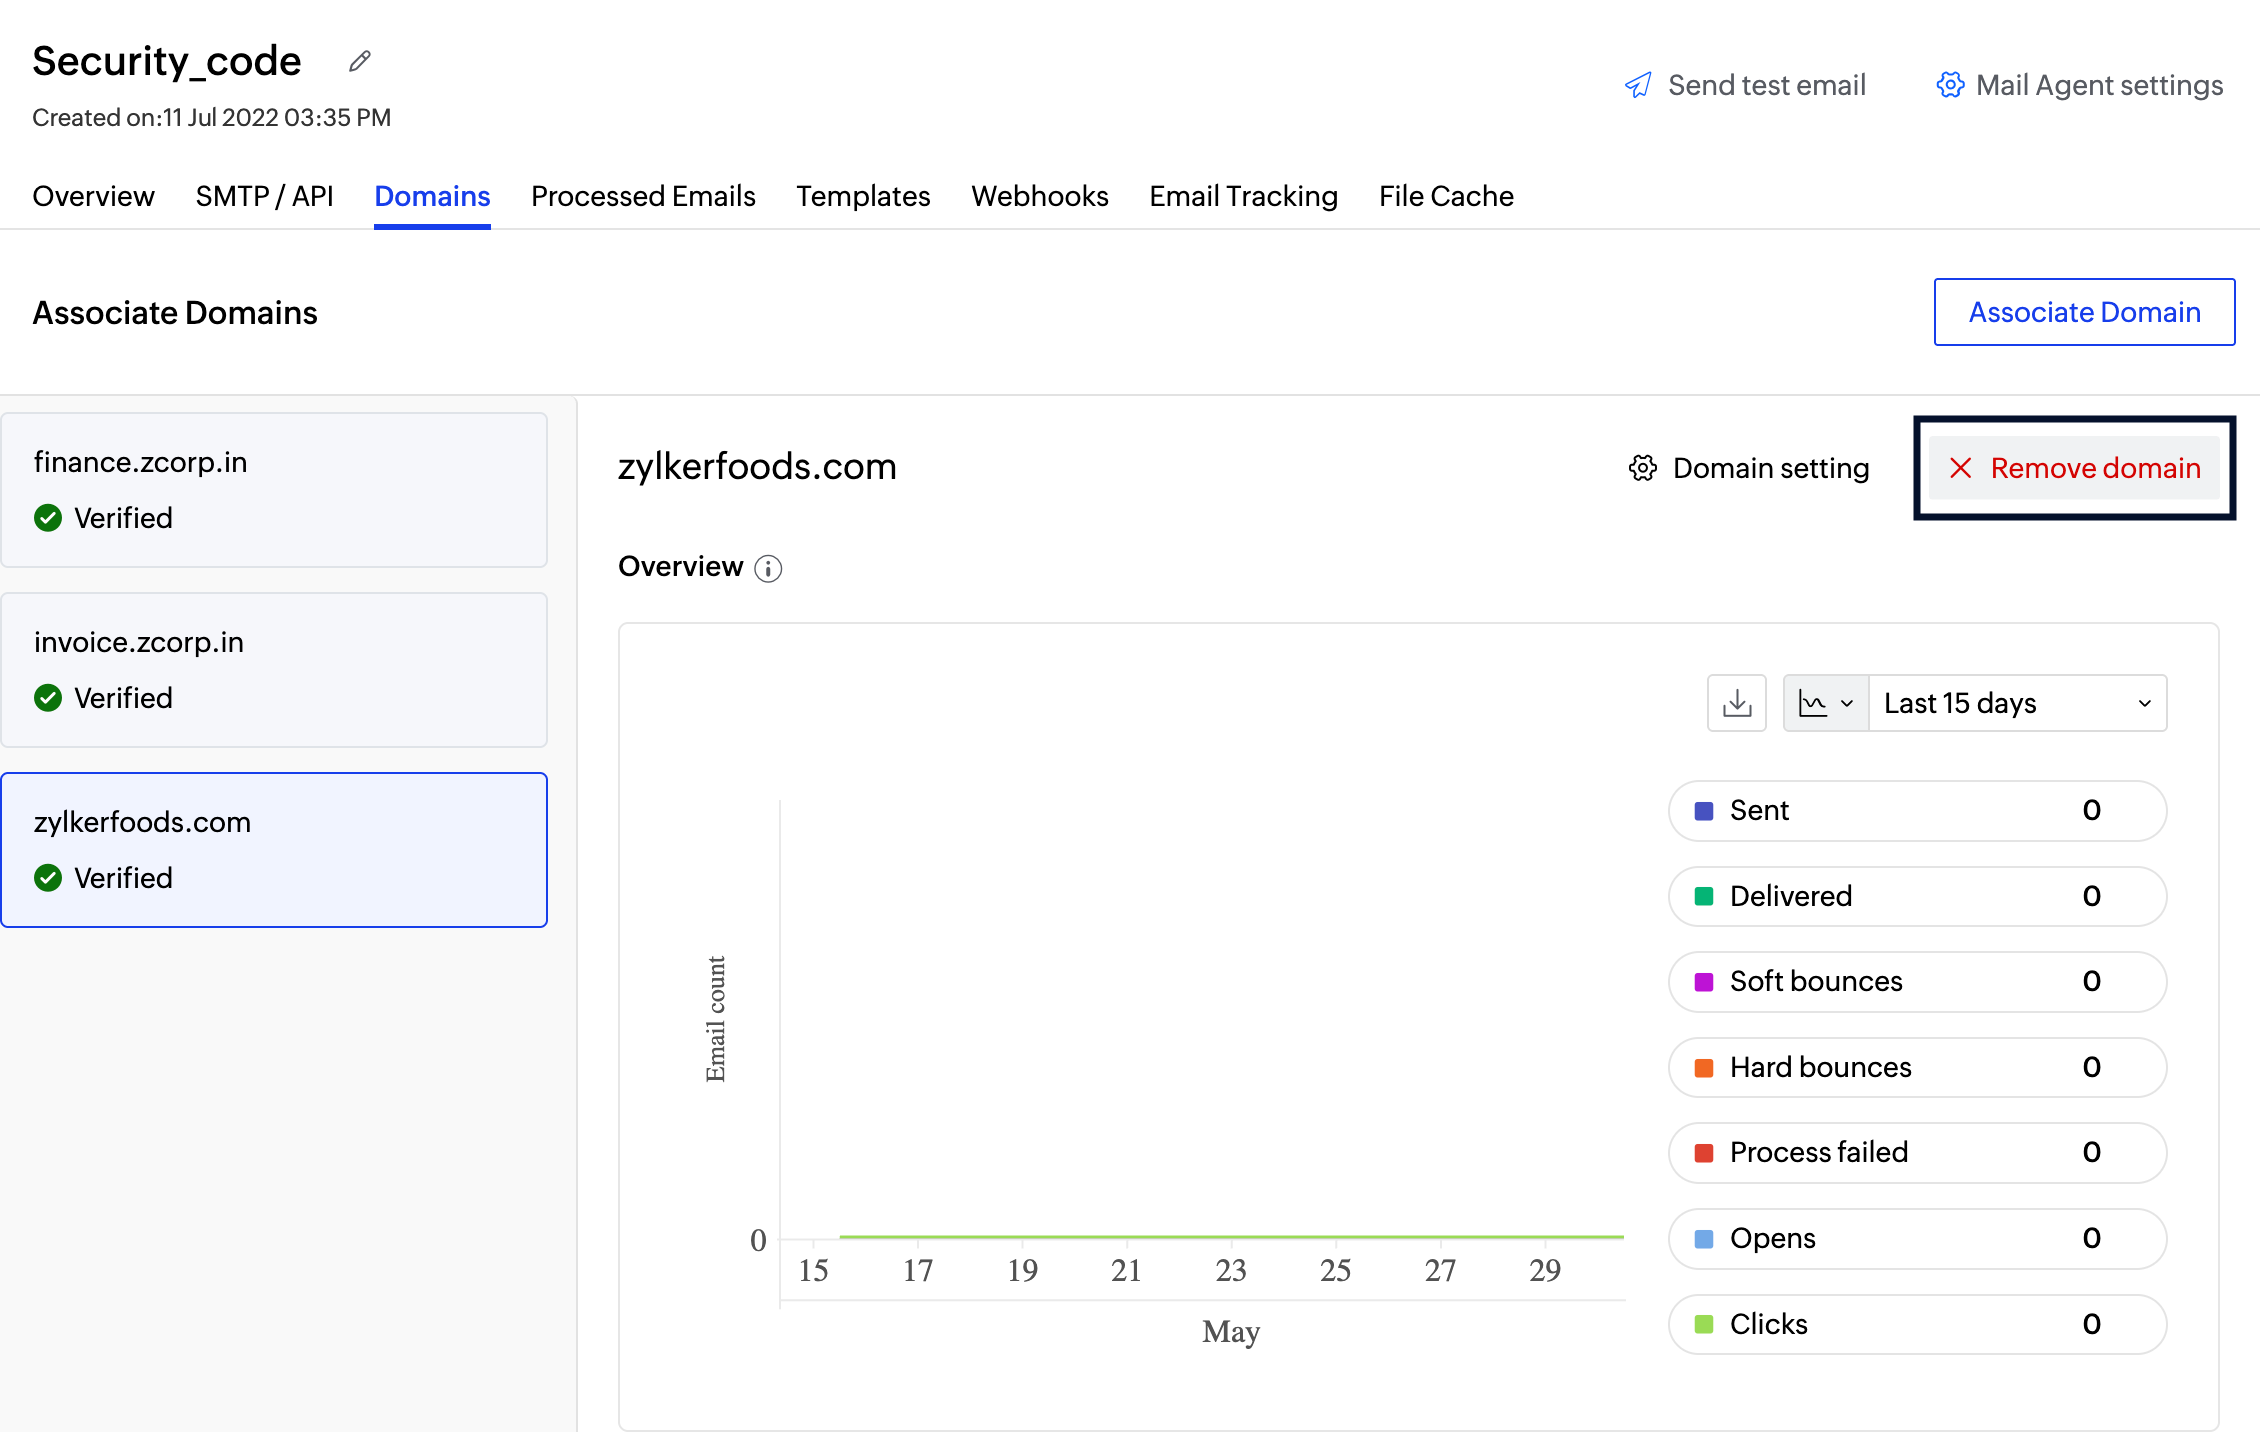Image resolution: width=2260 pixels, height=1432 pixels.
Task: Click the Domain setting gear icon
Action: [1641, 467]
